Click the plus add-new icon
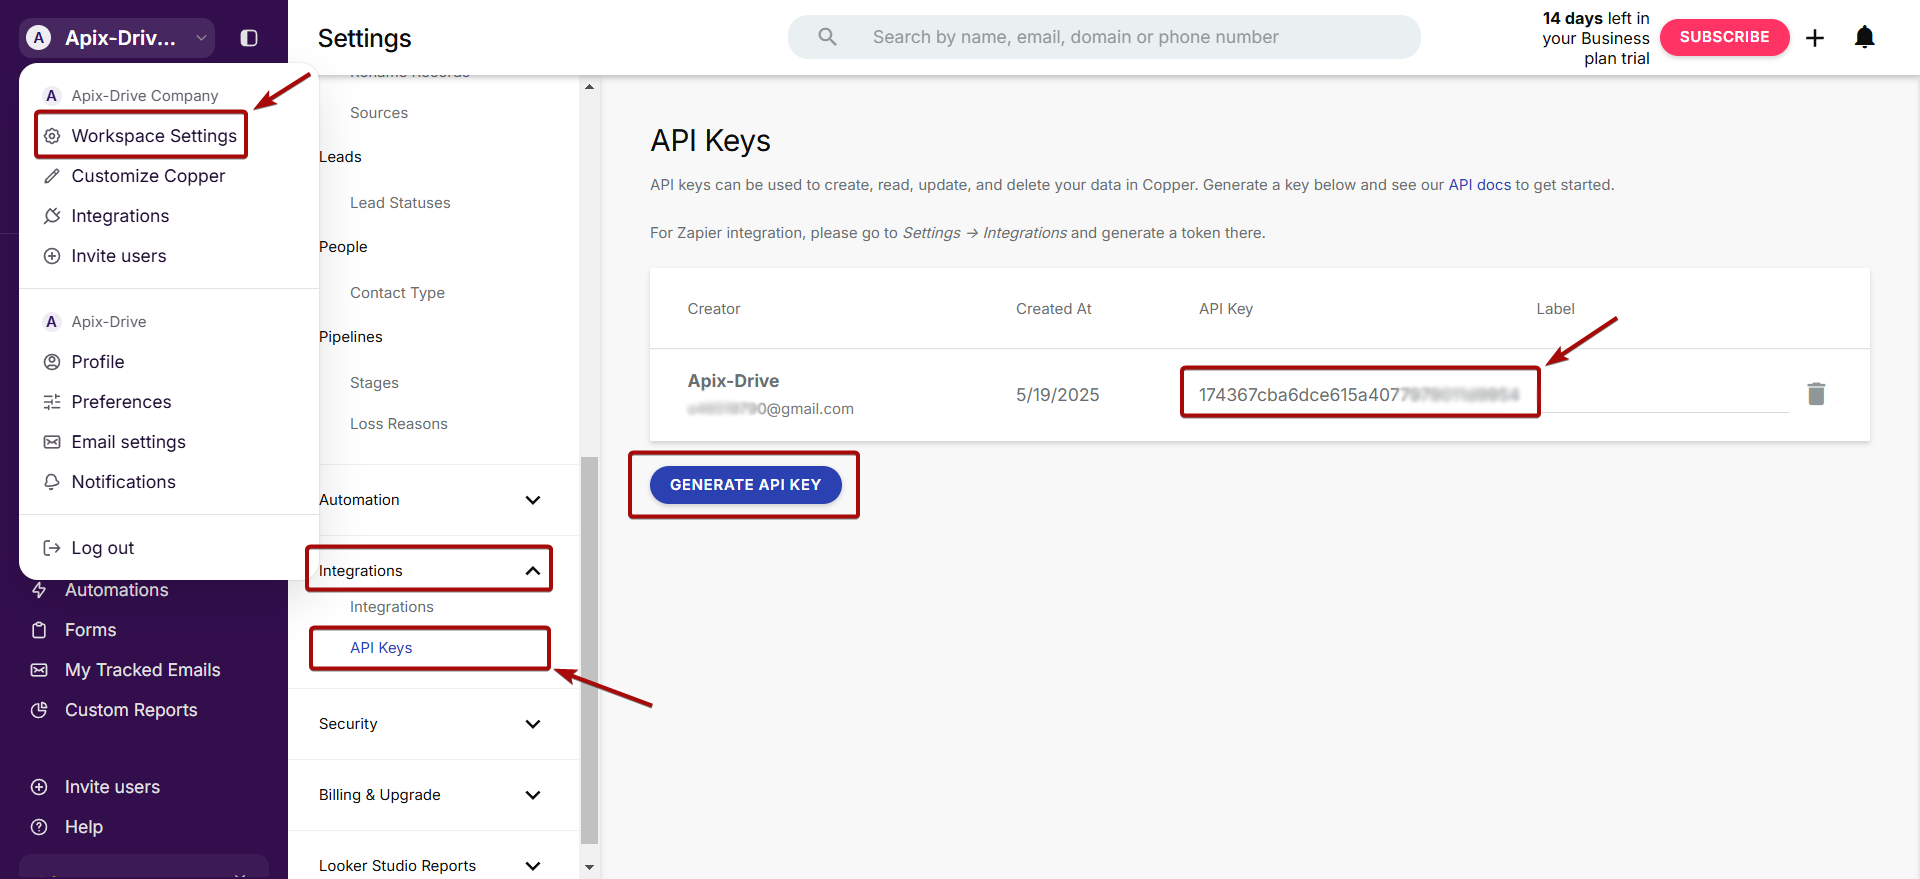1920x879 pixels. coord(1815,38)
